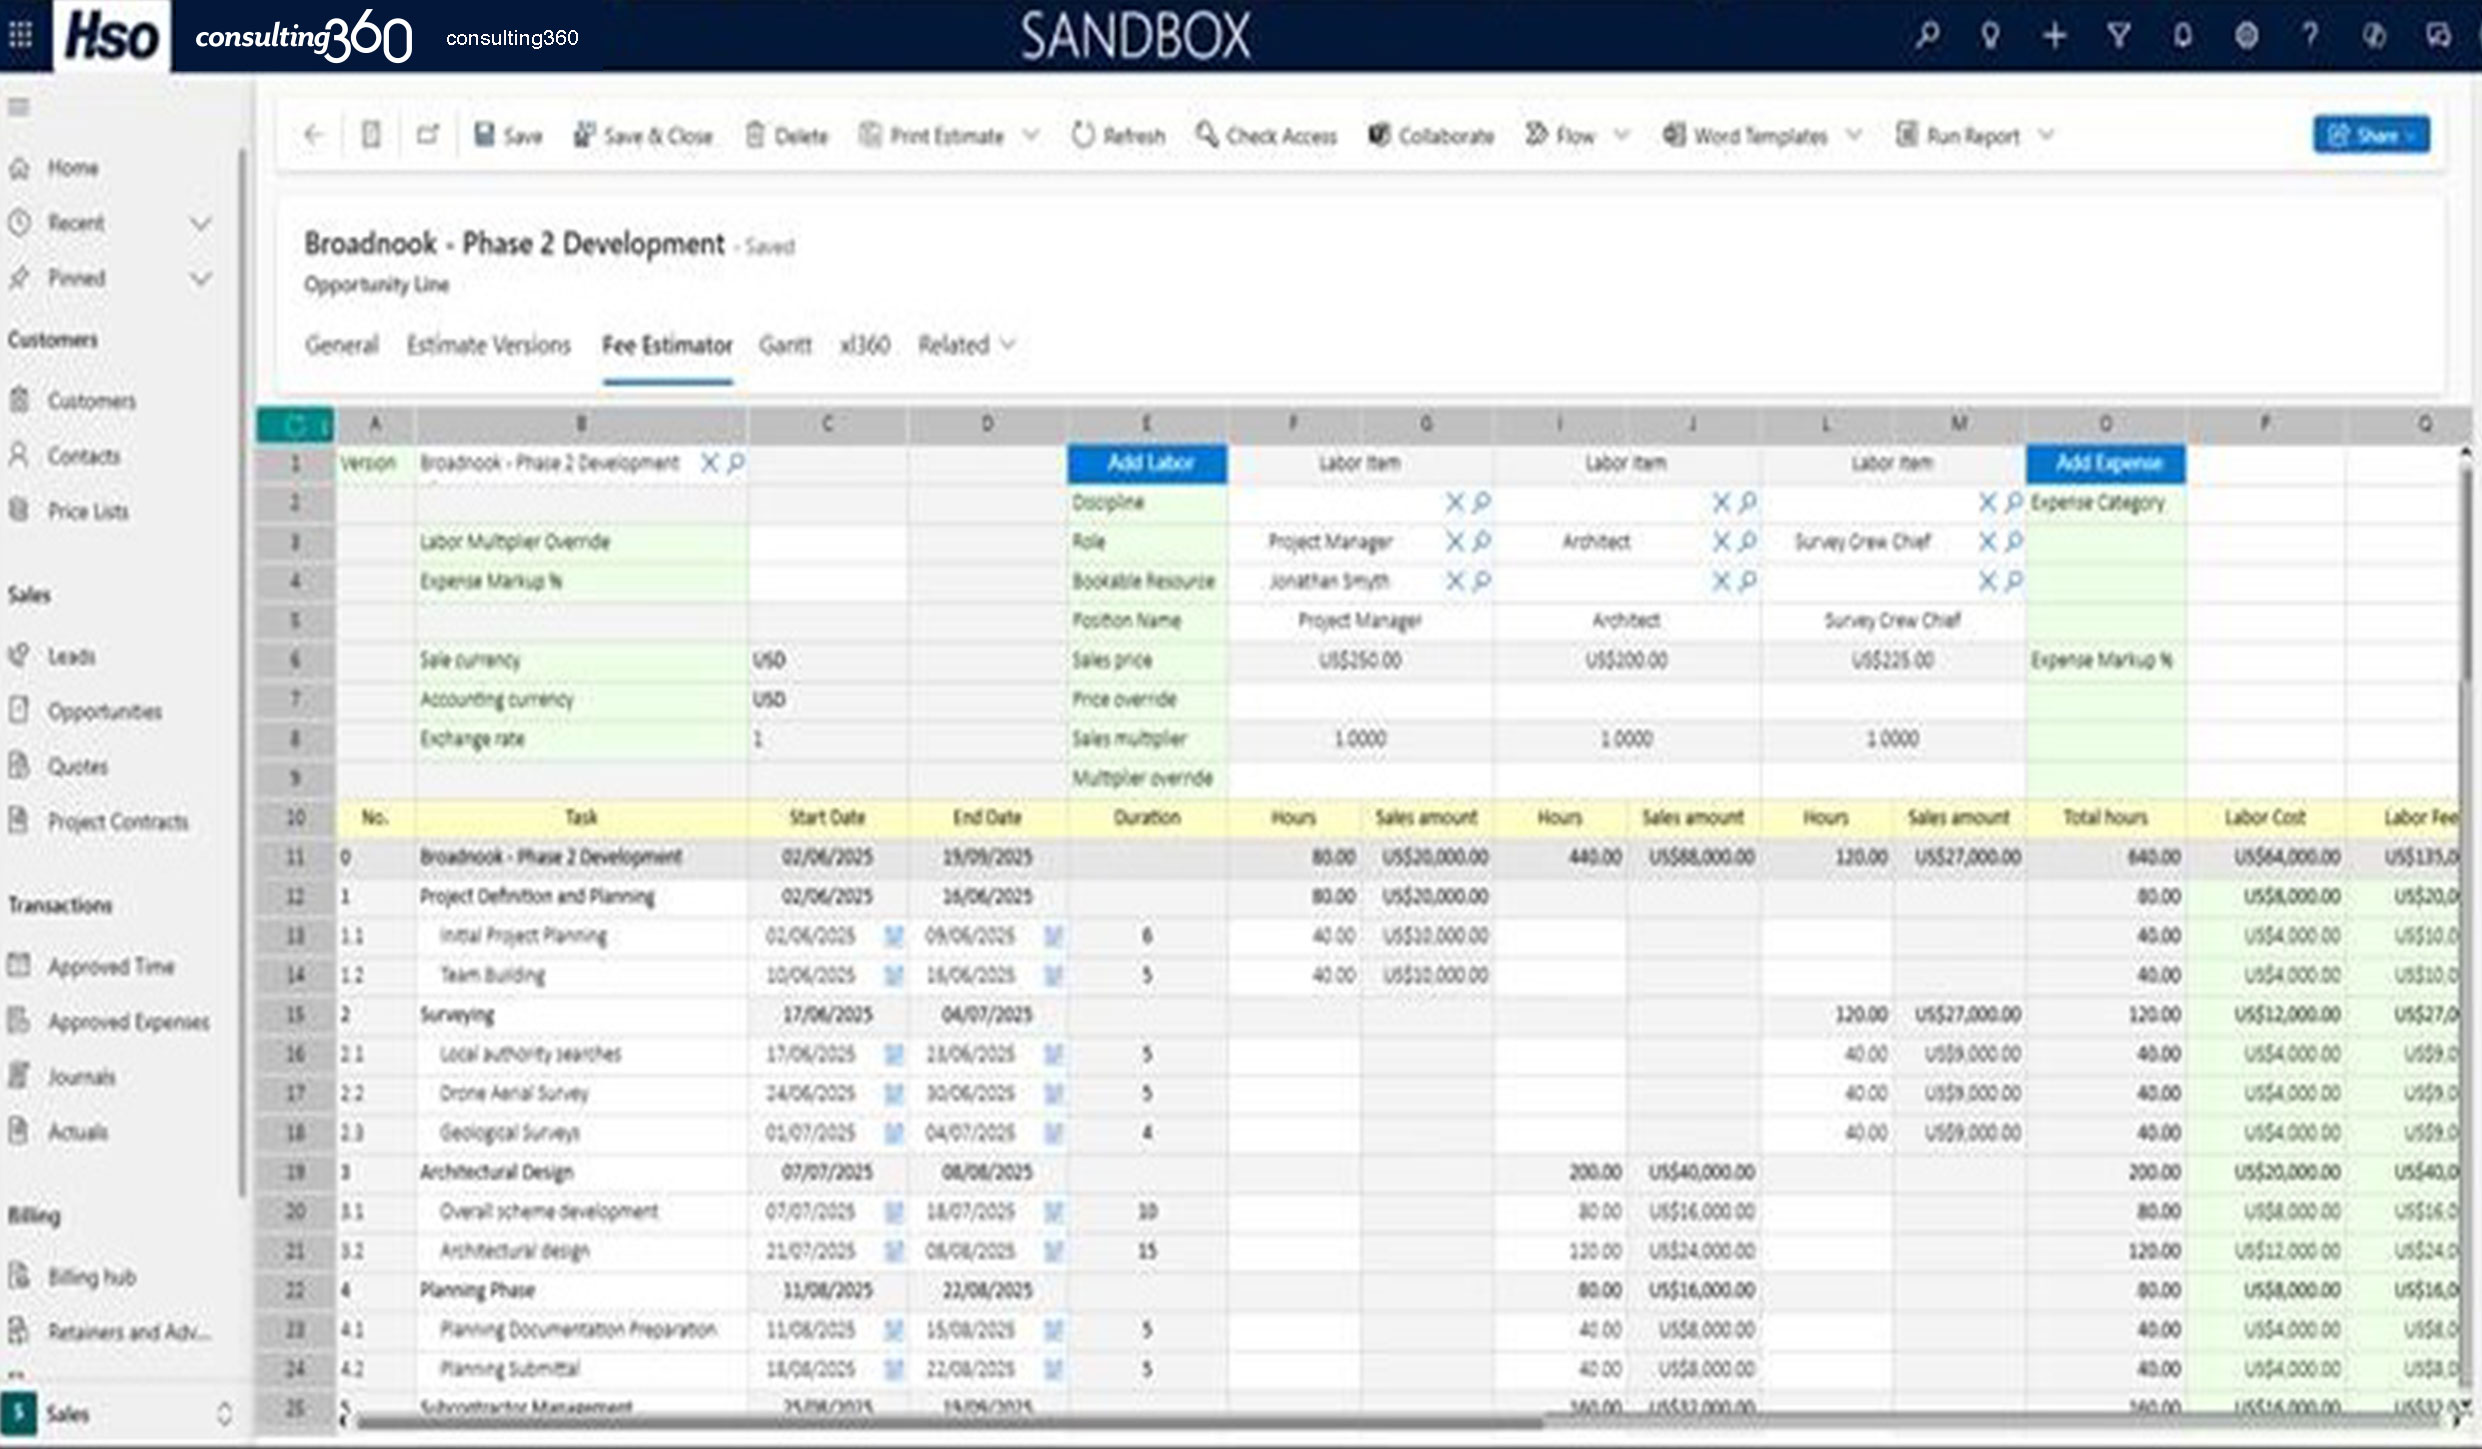Image resolution: width=2482 pixels, height=1449 pixels.
Task: Click the search magnifier in top bar
Action: (x=1927, y=36)
